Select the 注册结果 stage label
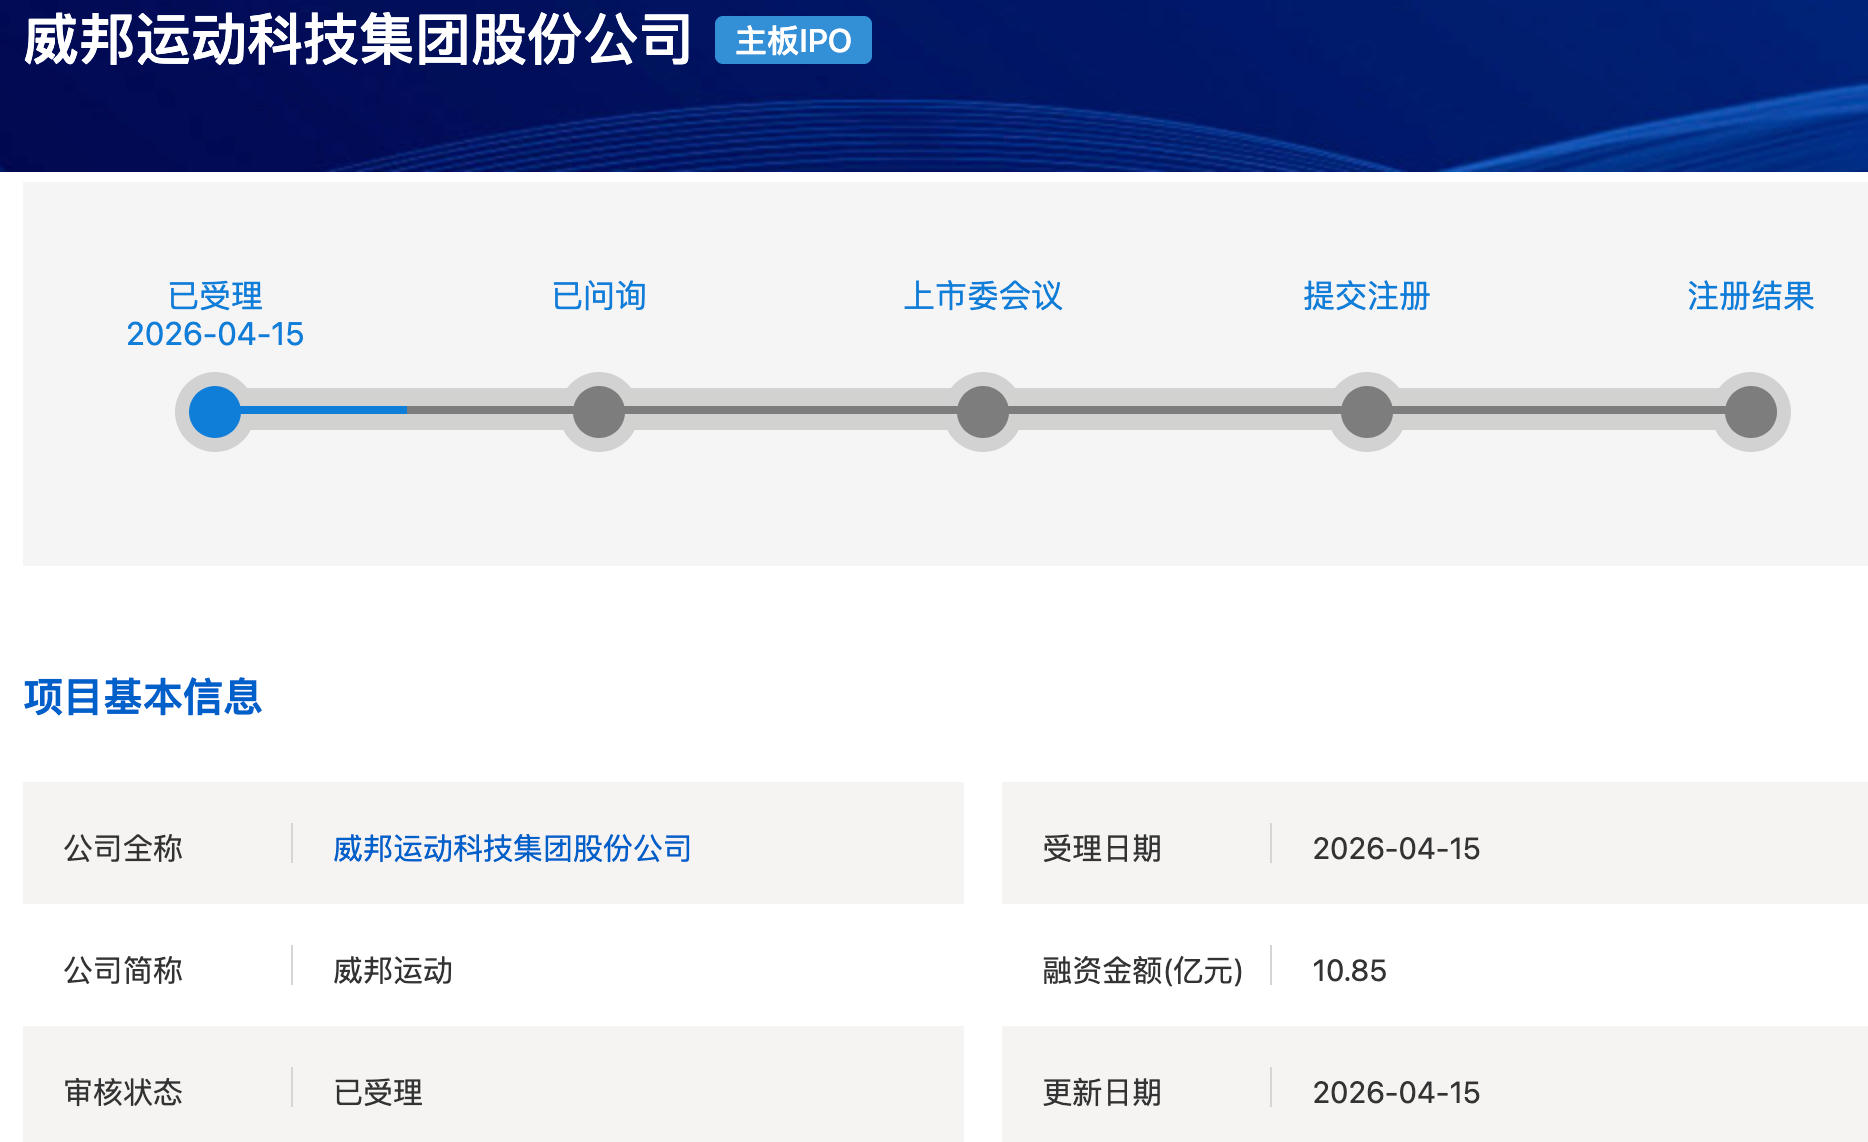 1751,296
